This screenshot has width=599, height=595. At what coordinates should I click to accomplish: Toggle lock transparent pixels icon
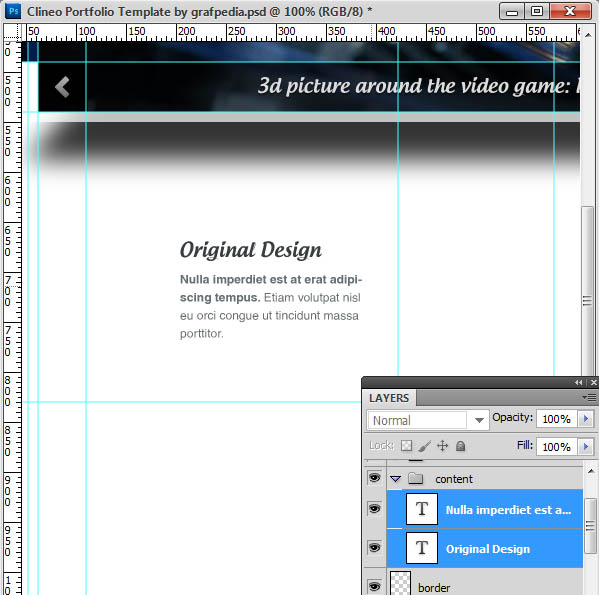(406, 446)
